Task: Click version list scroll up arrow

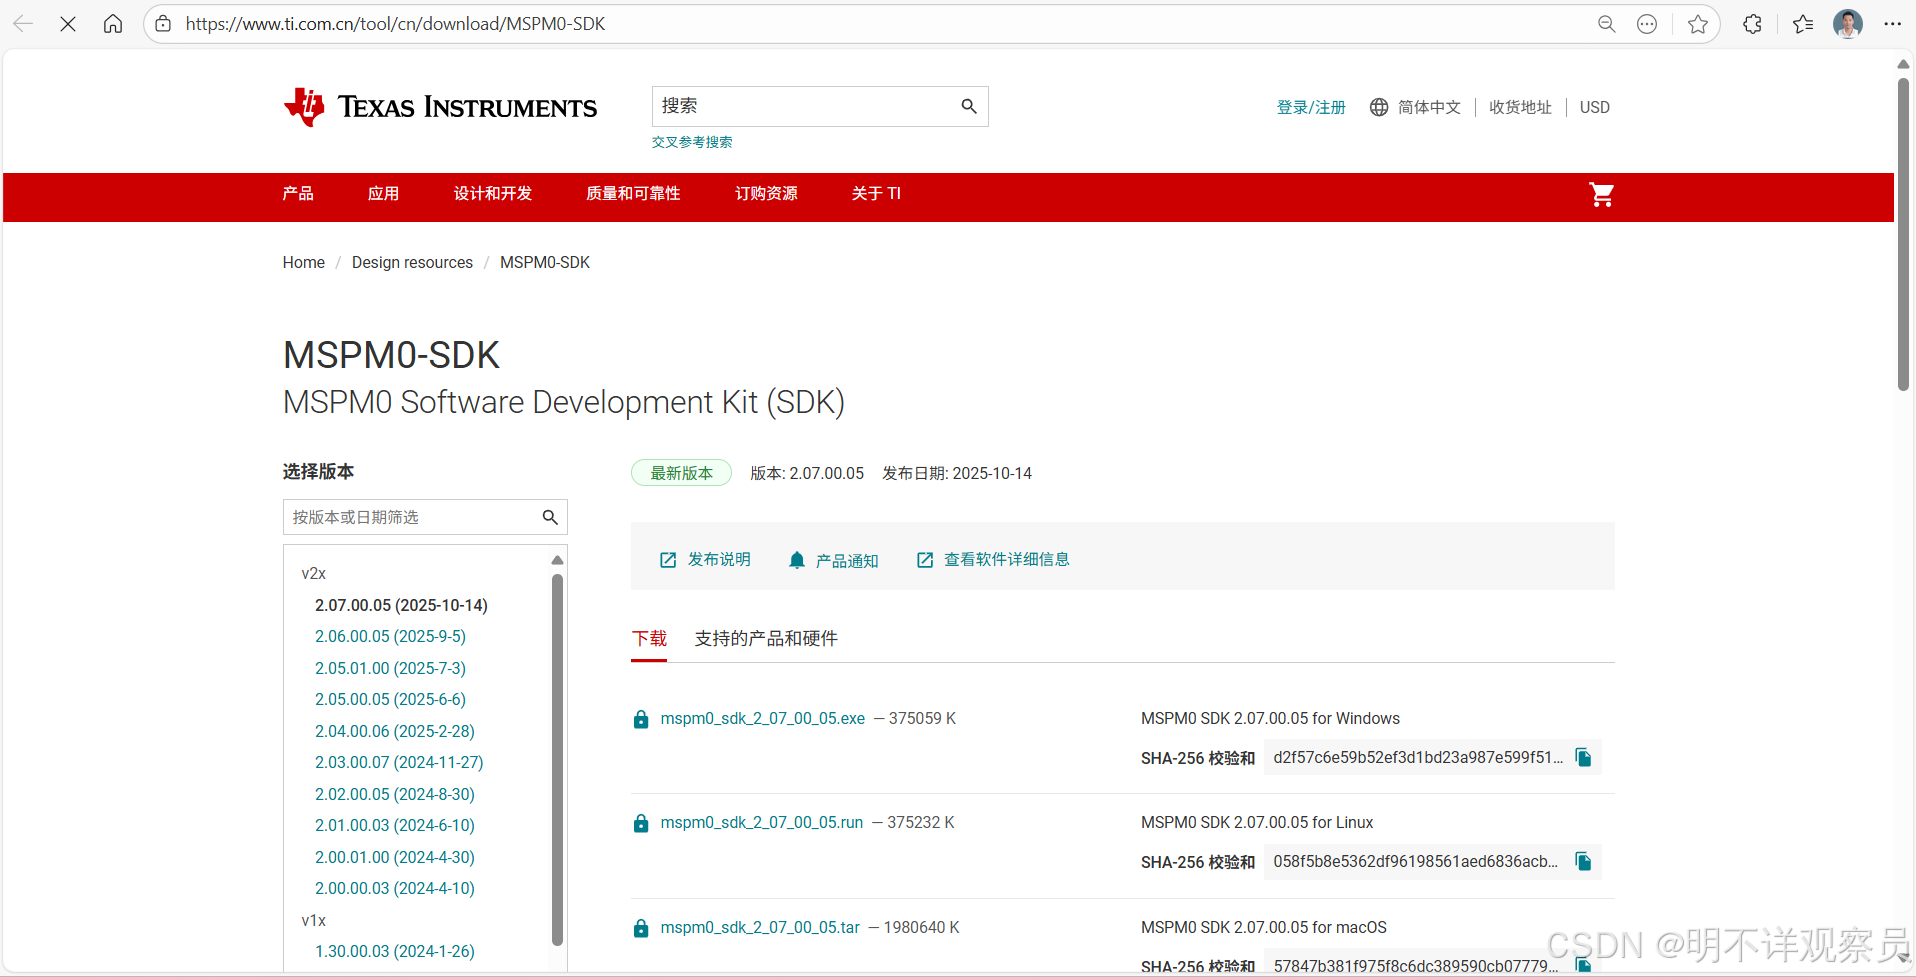Action: pos(558,560)
